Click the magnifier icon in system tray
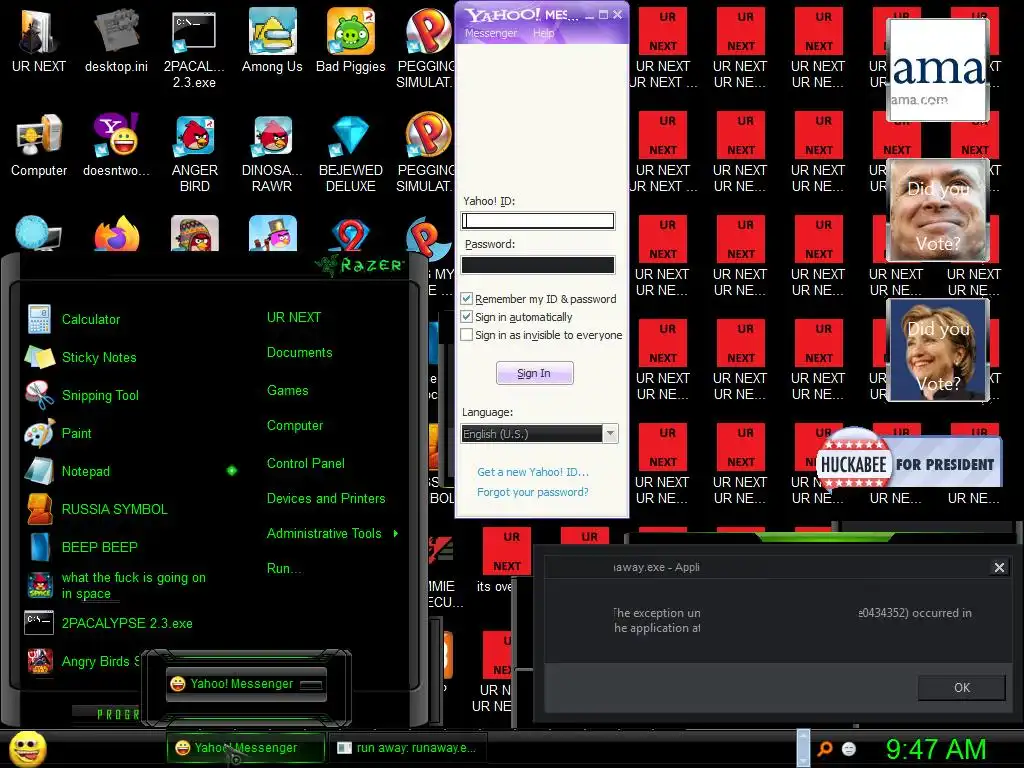Screen dimensions: 1024x768 pos(825,749)
